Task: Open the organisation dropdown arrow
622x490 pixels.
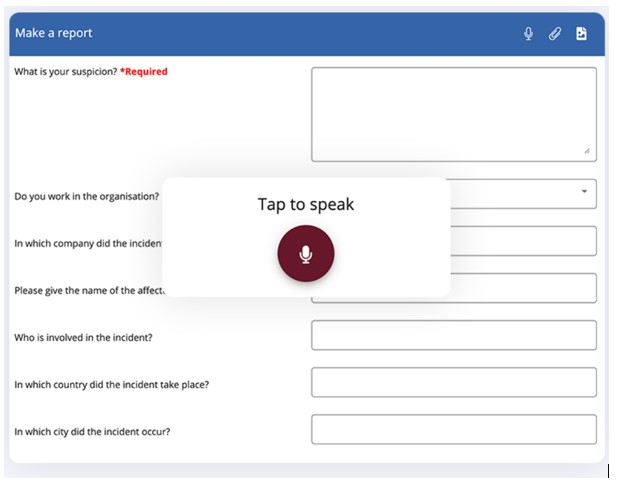Action: 583,191
